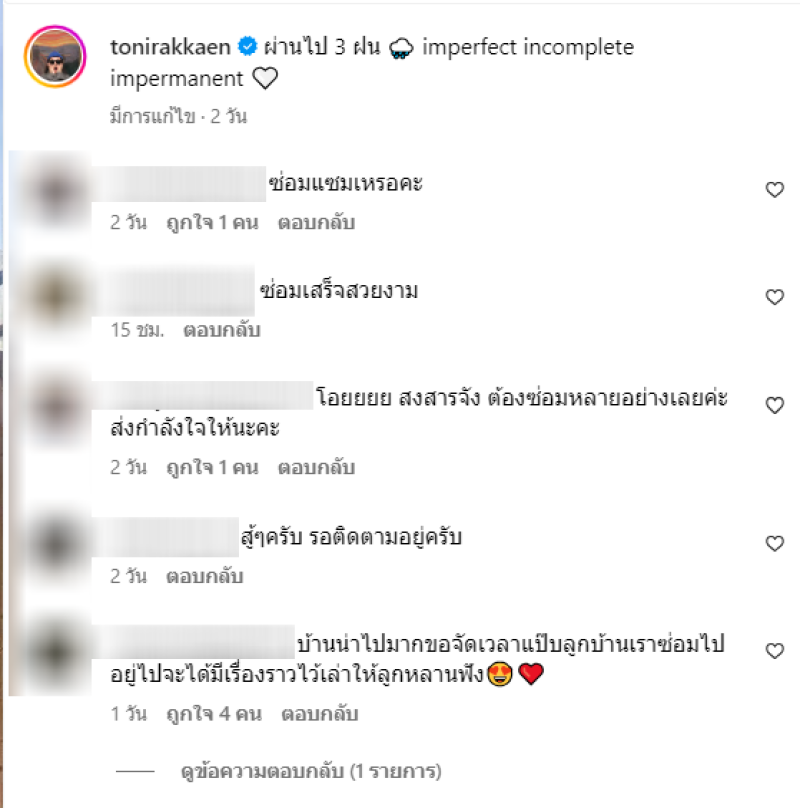Like the บ้านน่าไปมาก comment via heart icon
Image resolution: width=800 pixels, height=808 pixels.
click(x=774, y=651)
